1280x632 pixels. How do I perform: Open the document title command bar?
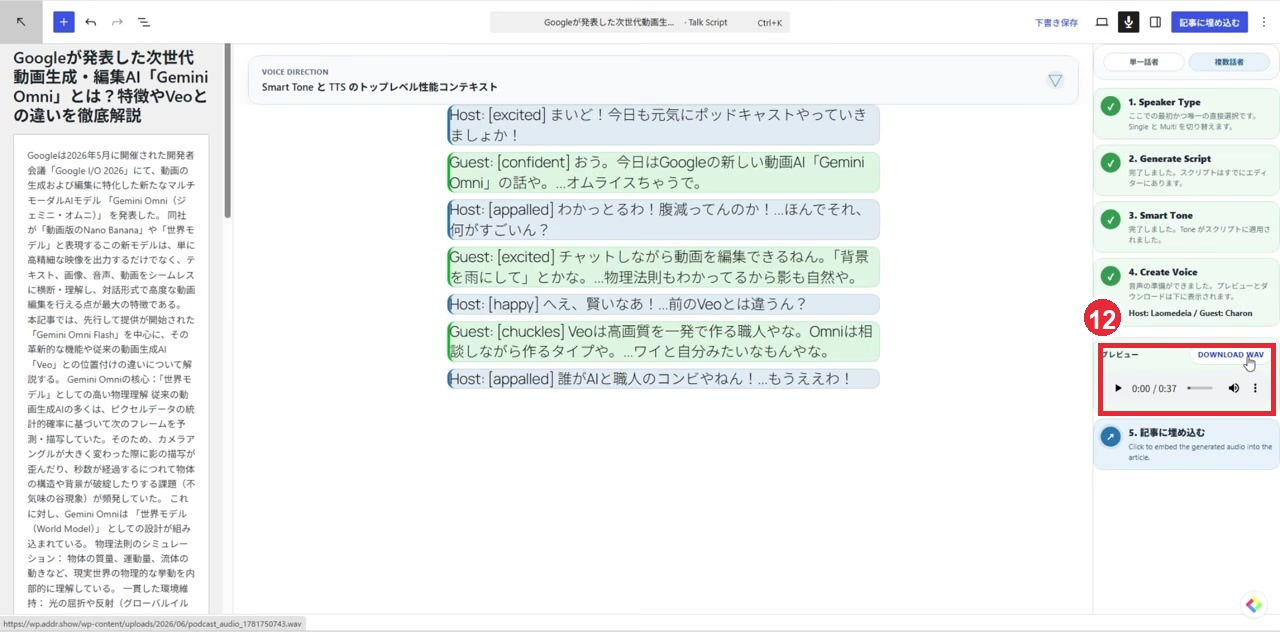640,22
